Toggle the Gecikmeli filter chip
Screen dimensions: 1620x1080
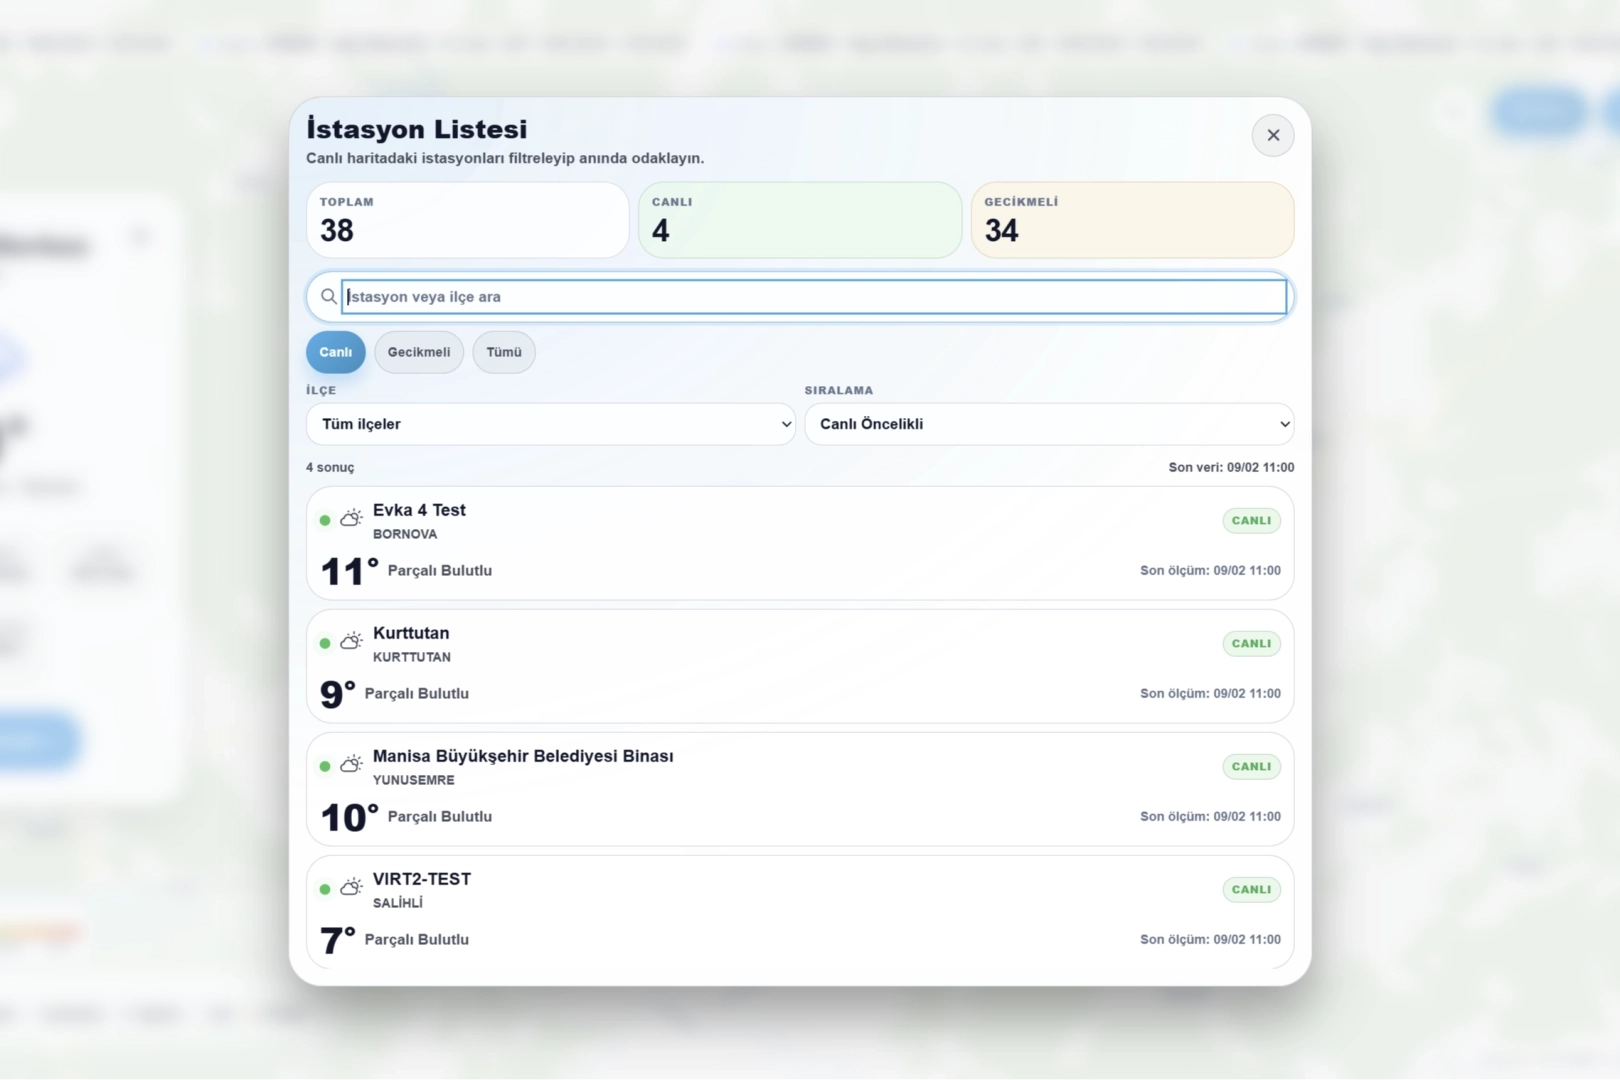tap(419, 352)
